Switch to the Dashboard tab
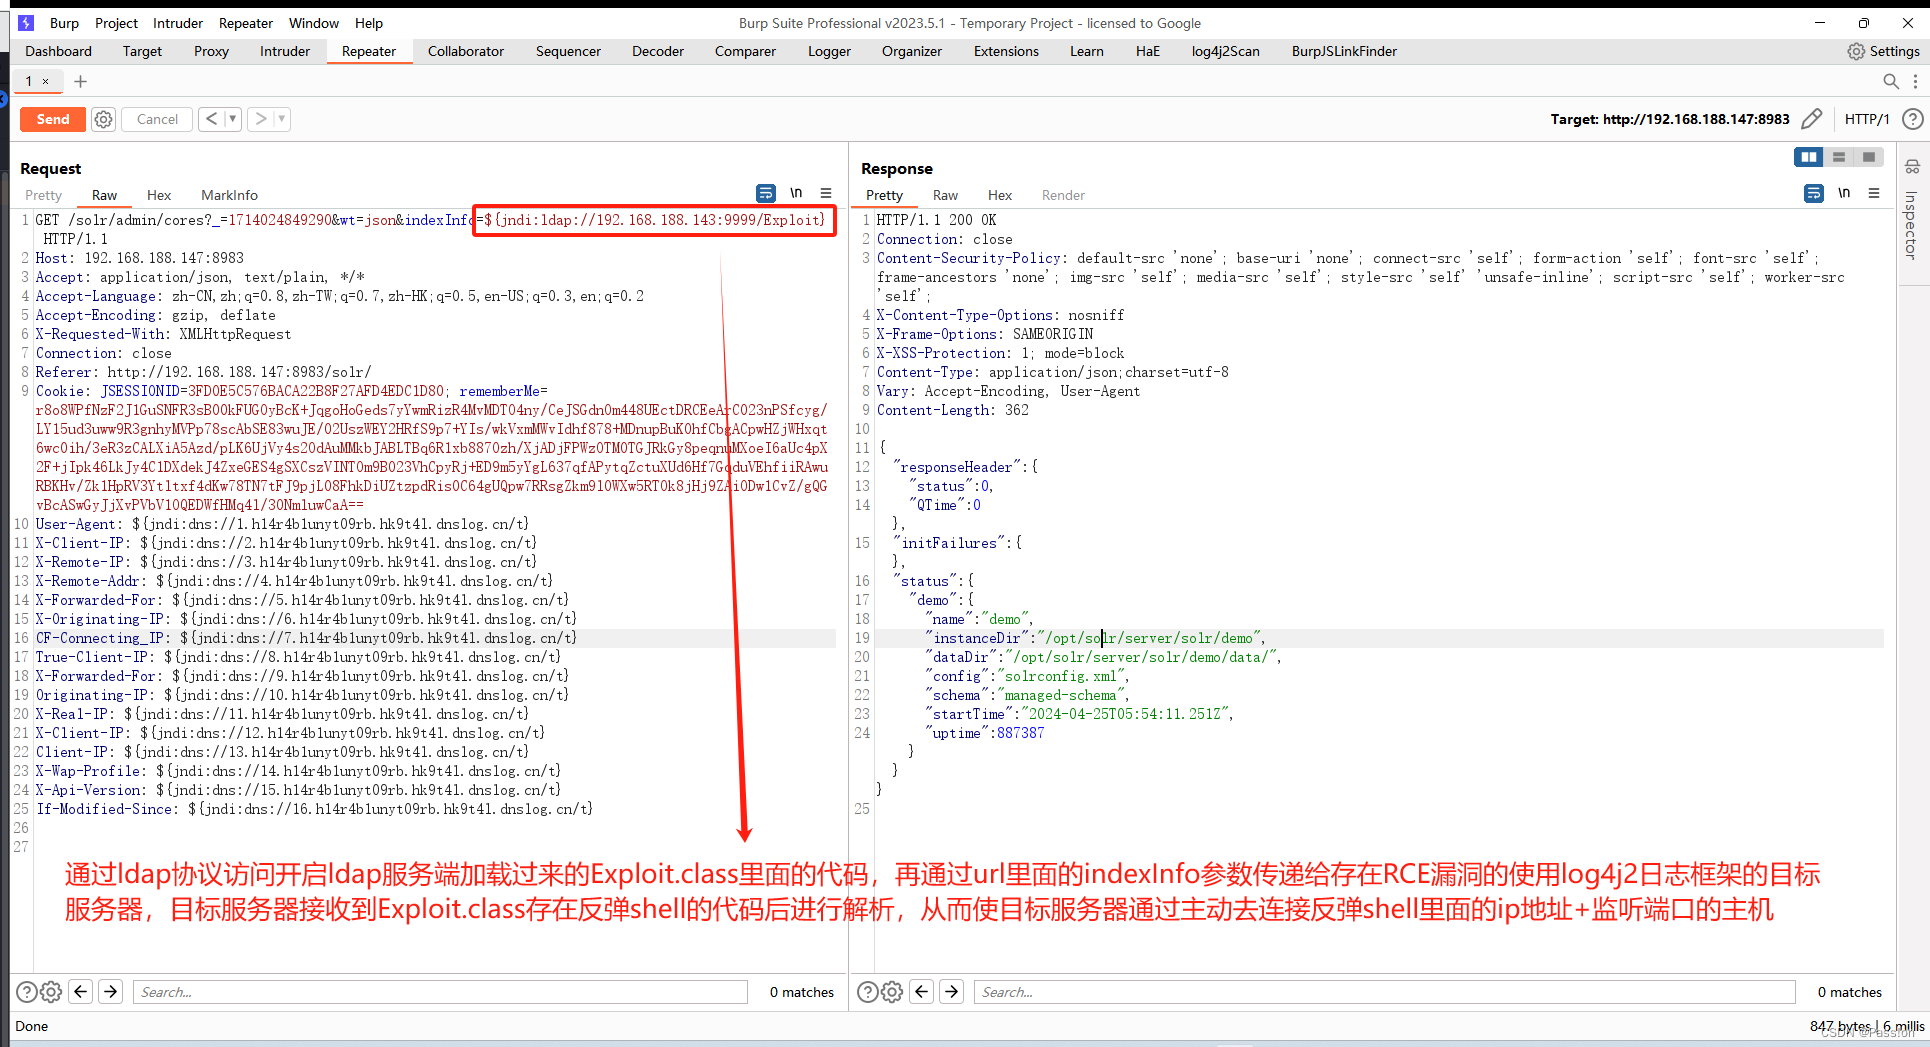Image resolution: width=1930 pixels, height=1047 pixels. (x=58, y=51)
